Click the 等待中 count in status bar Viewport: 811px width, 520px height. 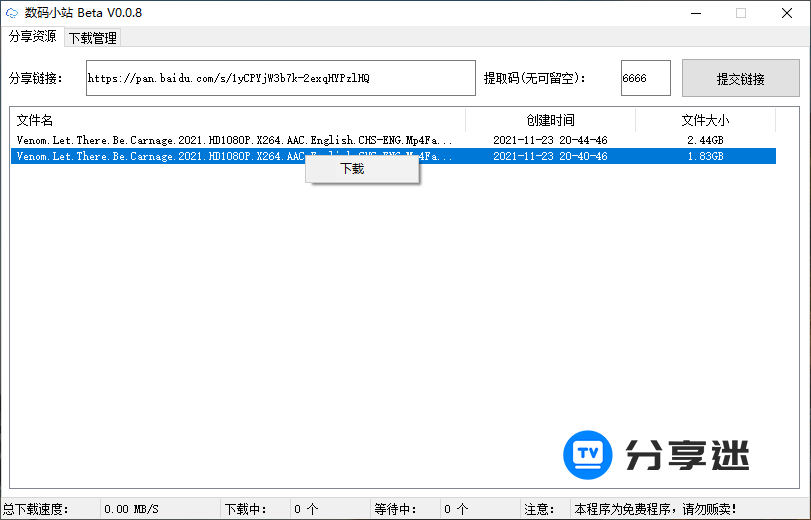click(x=455, y=509)
